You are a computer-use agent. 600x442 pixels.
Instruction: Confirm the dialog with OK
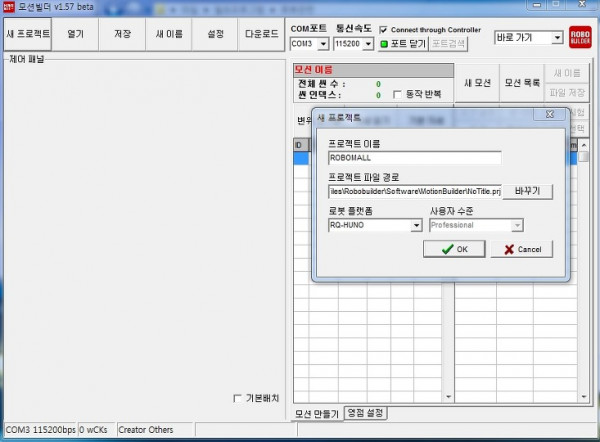click(x=454, y=250)
